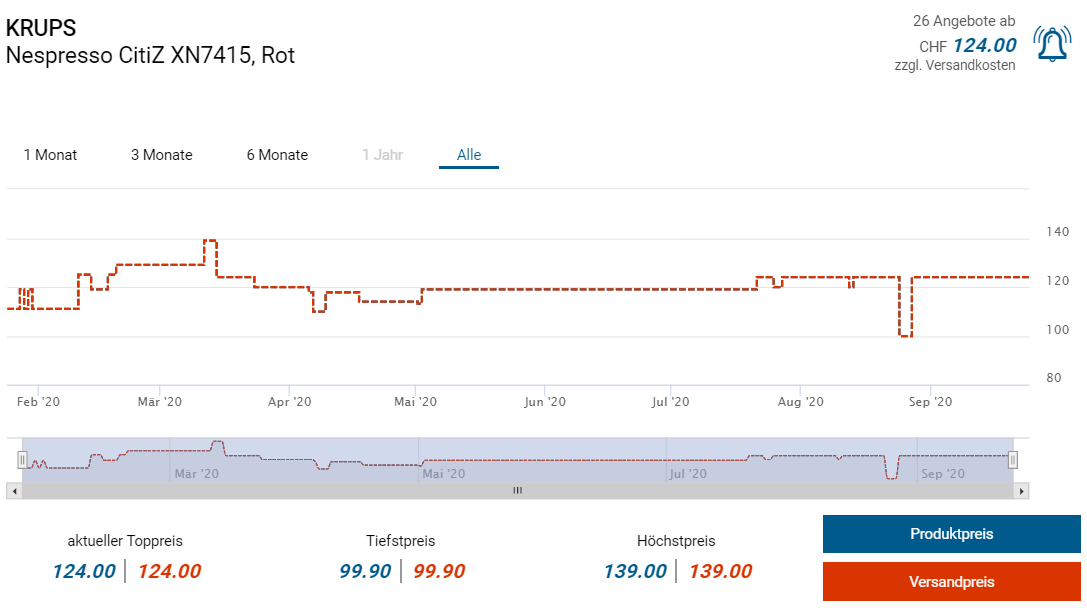1087x608 pixels.
Task: Select the 1 Monat time range
Action: point(50,155)
